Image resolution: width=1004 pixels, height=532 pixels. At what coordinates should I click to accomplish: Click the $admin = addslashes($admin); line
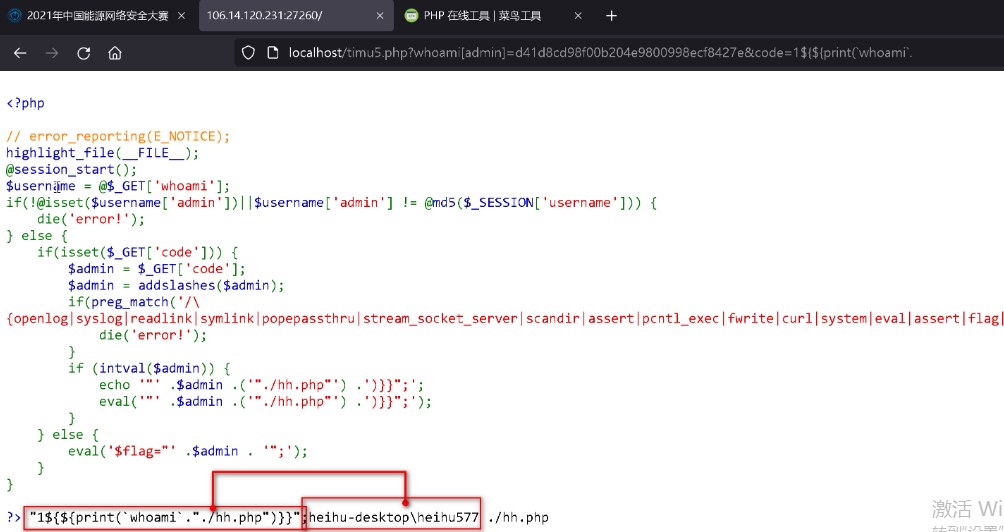point(176,286)
